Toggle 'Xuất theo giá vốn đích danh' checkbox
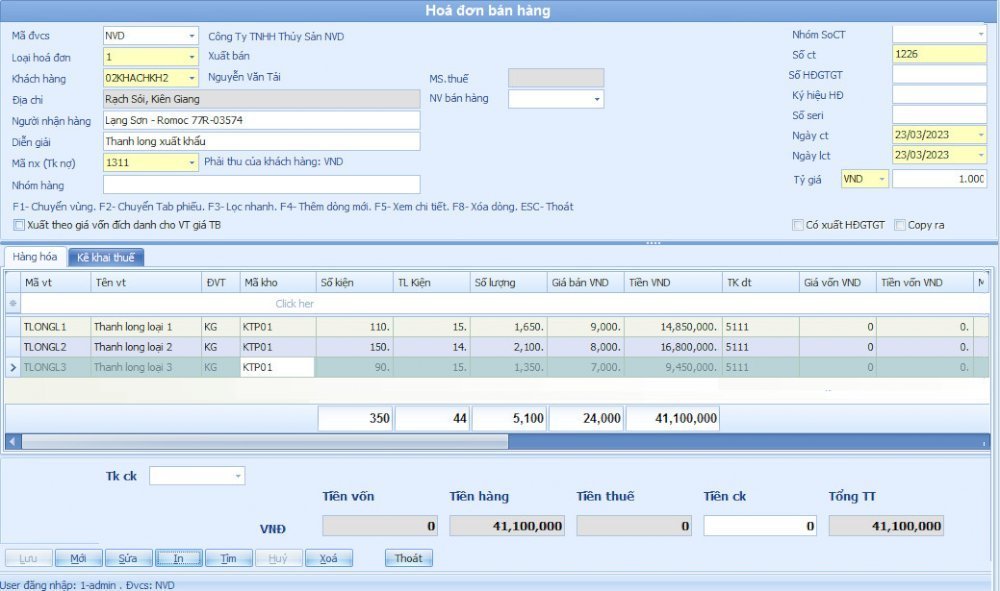This screenshot has height=591, width=1000. pyautogui.click(x=19, y=225)
